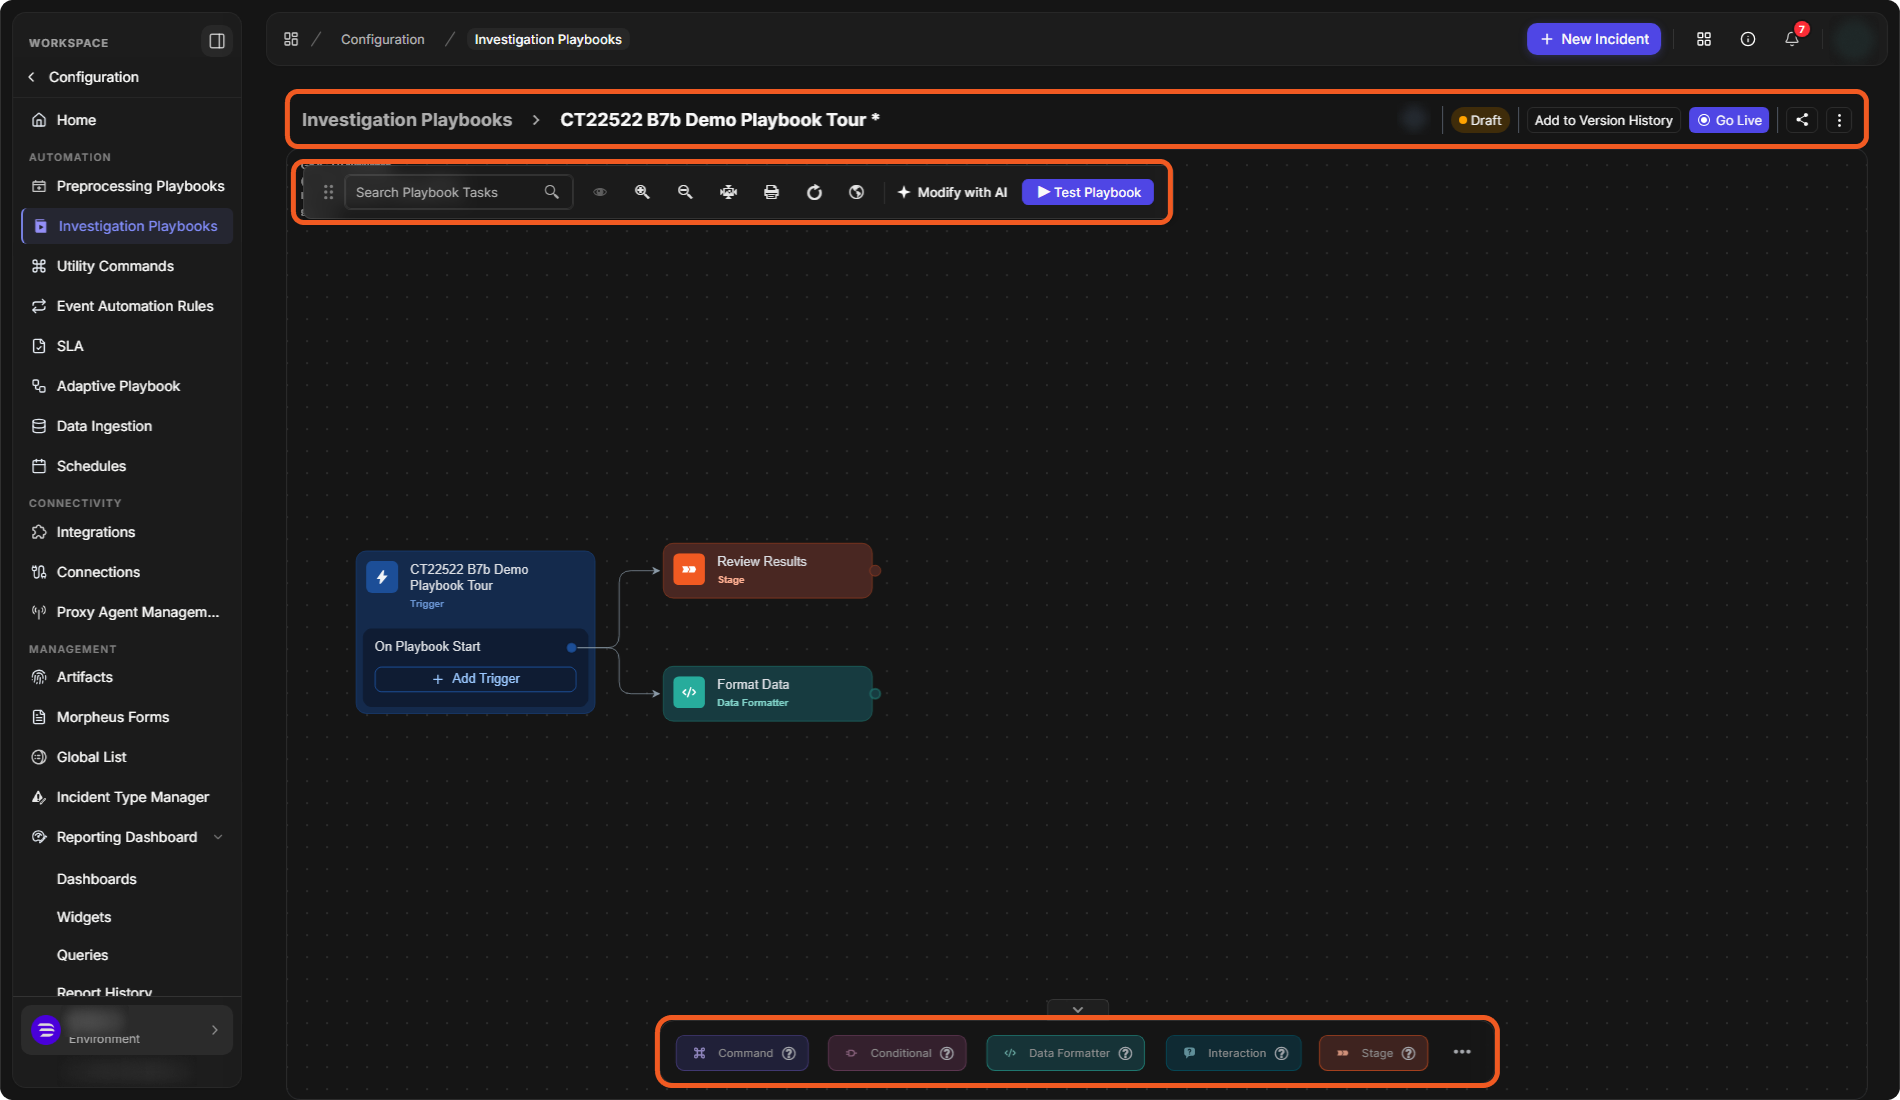The width and height of the screenshot is (1900, 1100).
Task: Select the Format Data node code icon
Action: 689,692
